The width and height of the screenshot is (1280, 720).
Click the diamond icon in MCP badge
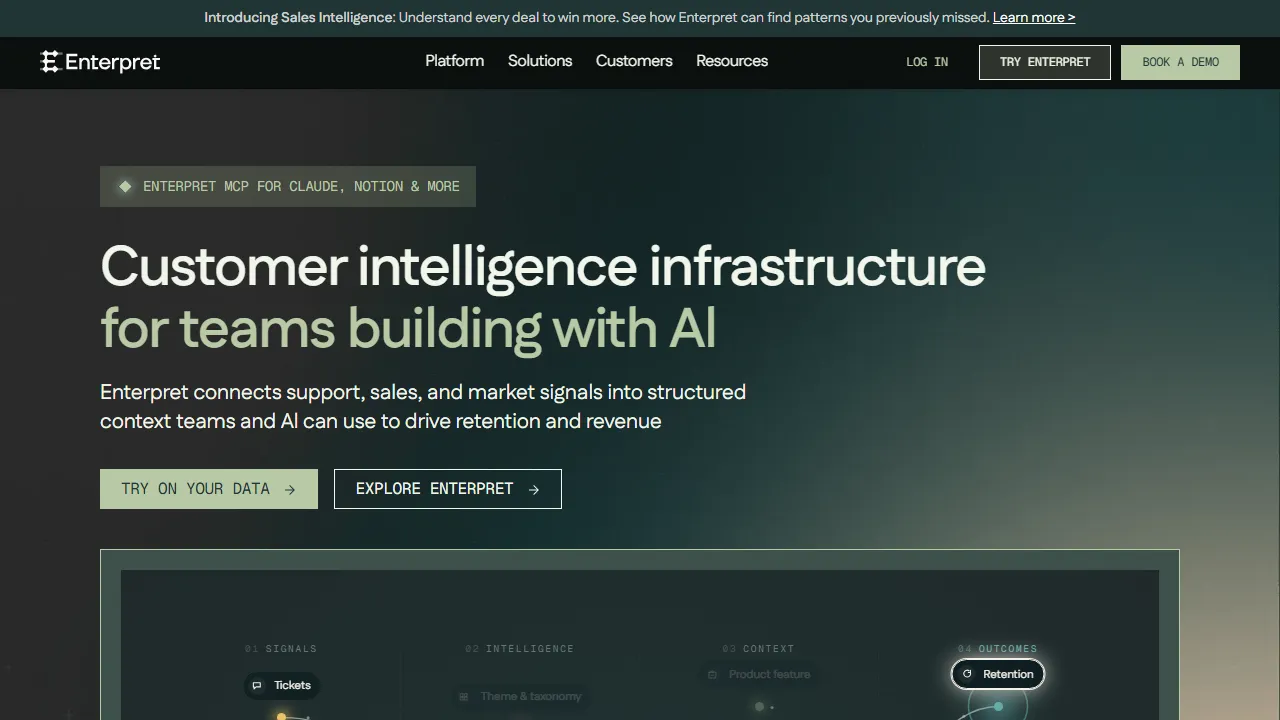pyautogui.click(x=125, y=186)
